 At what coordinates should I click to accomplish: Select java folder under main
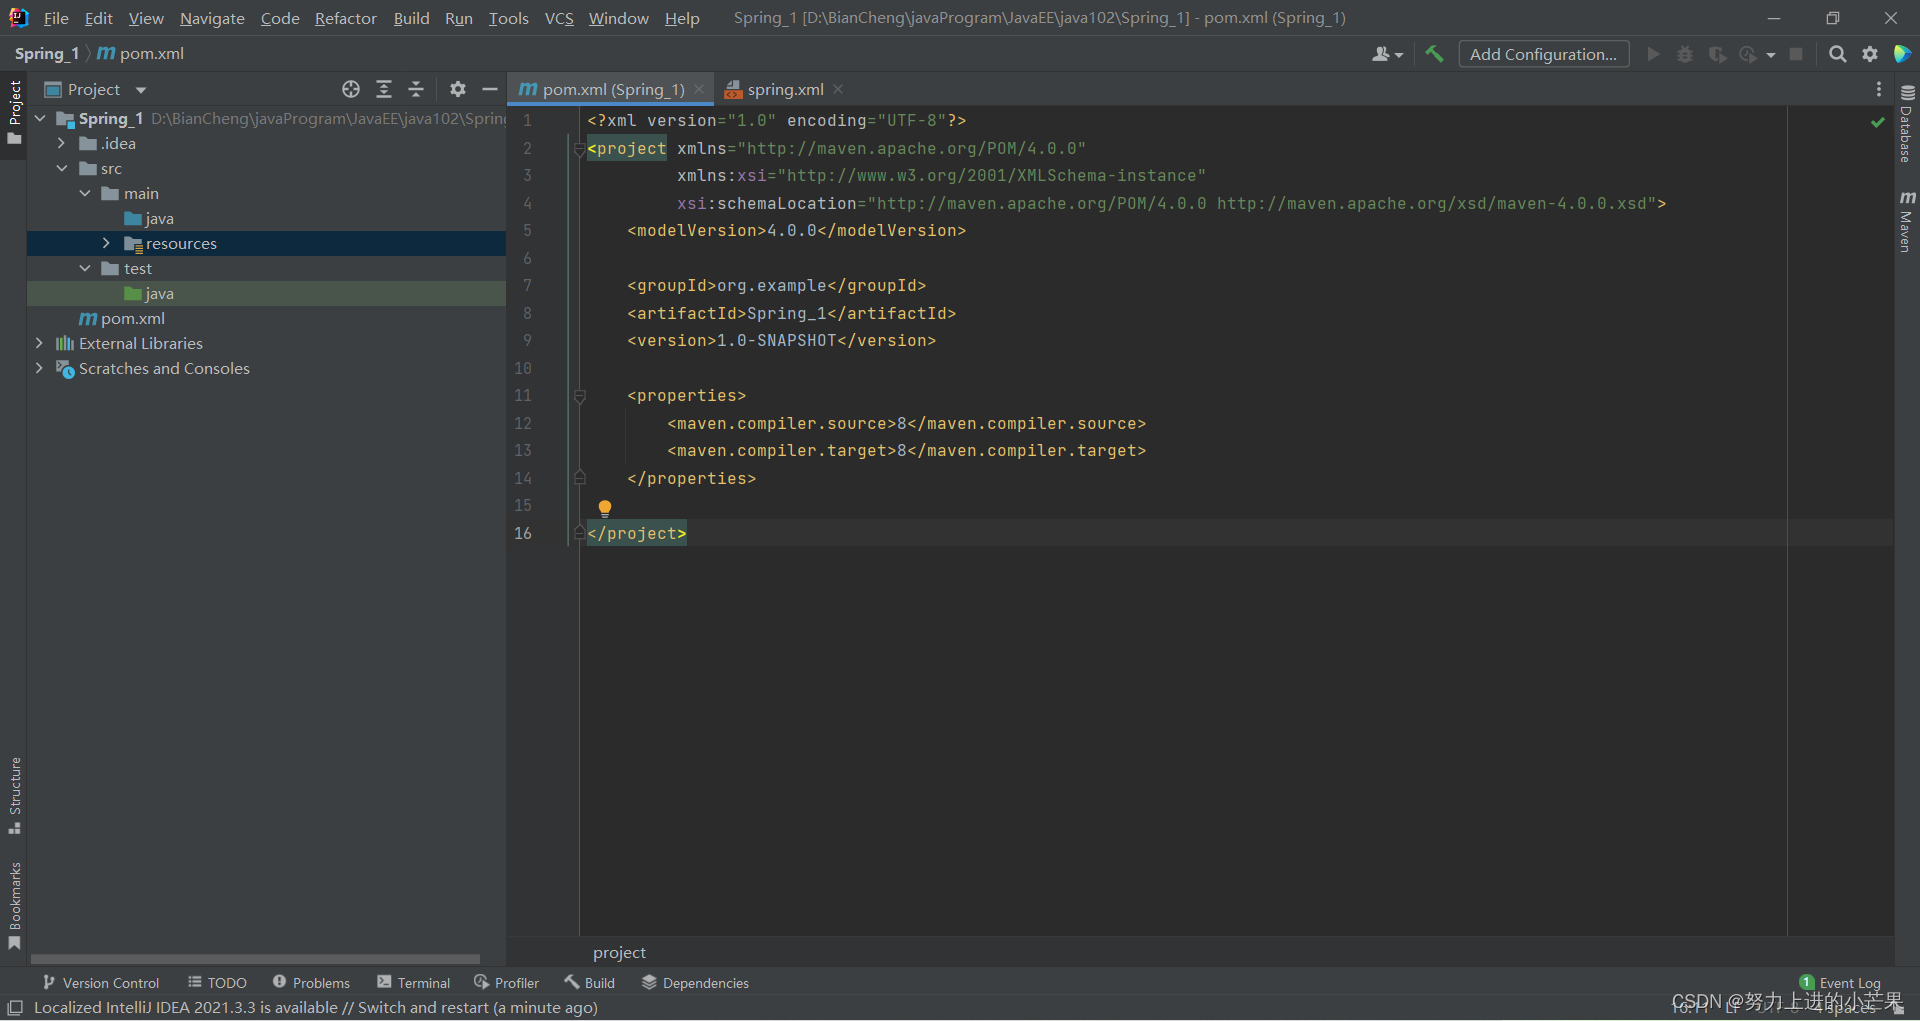click(159, 218)
